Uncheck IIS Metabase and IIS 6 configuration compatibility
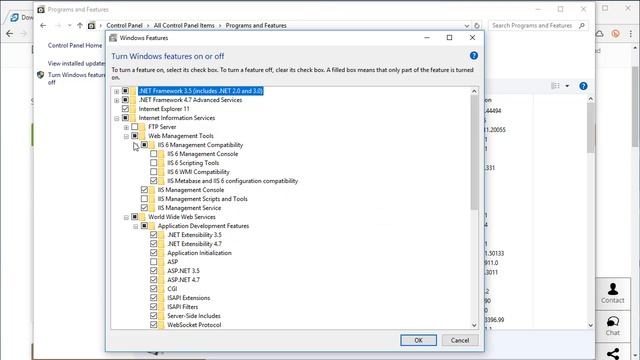 (x=153, y=180)
